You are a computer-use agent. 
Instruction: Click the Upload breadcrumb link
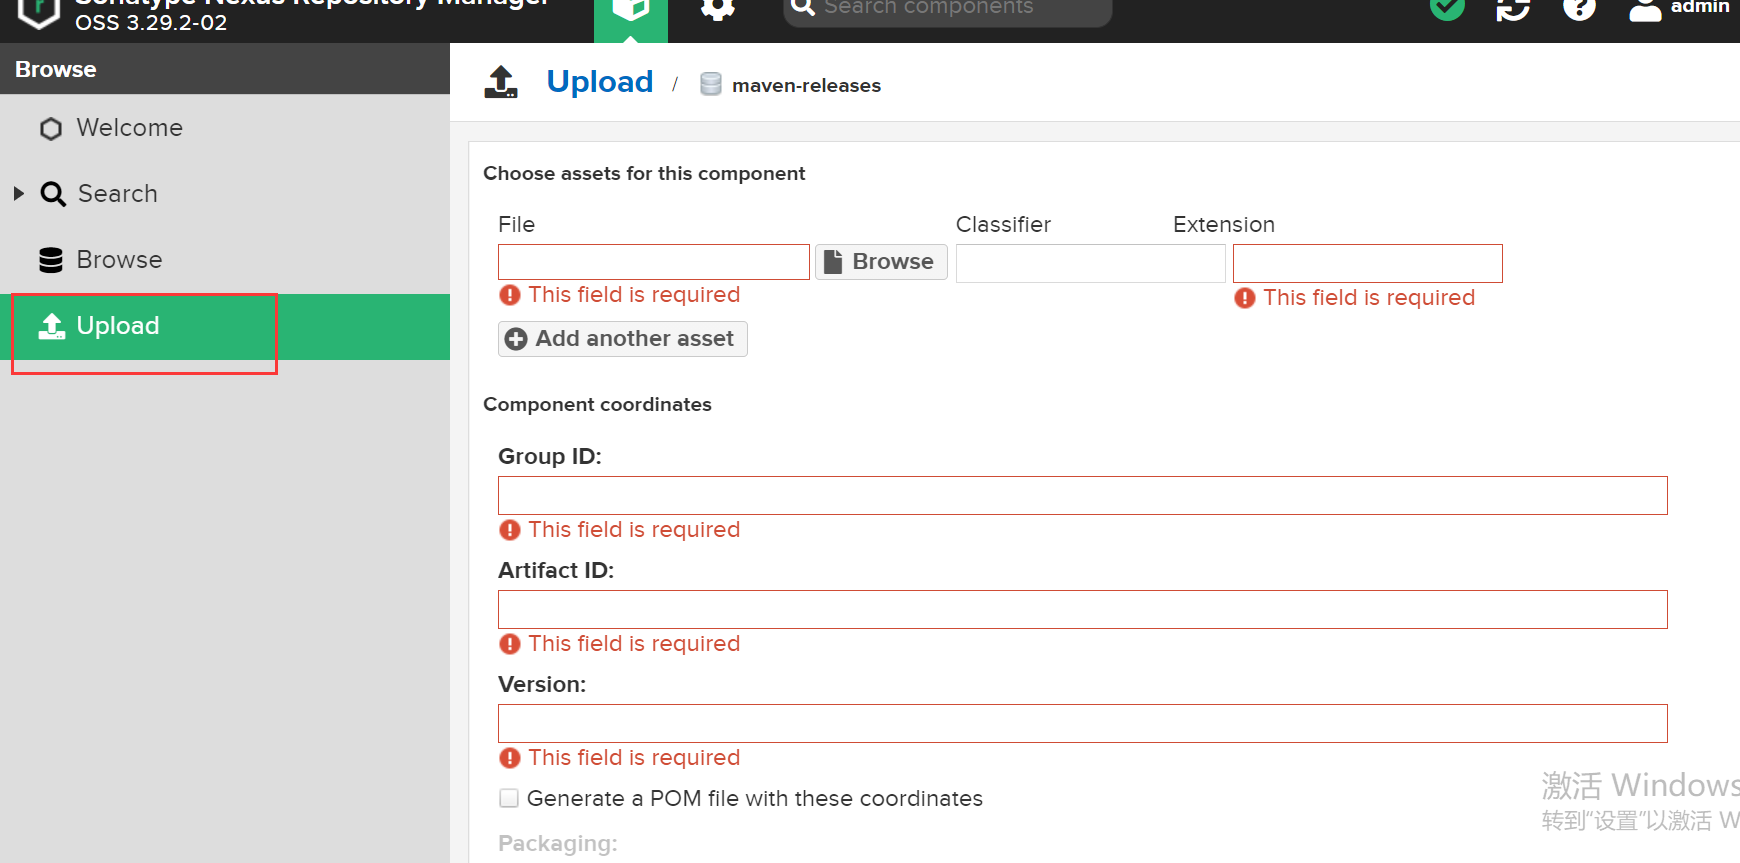coord(599,82)
